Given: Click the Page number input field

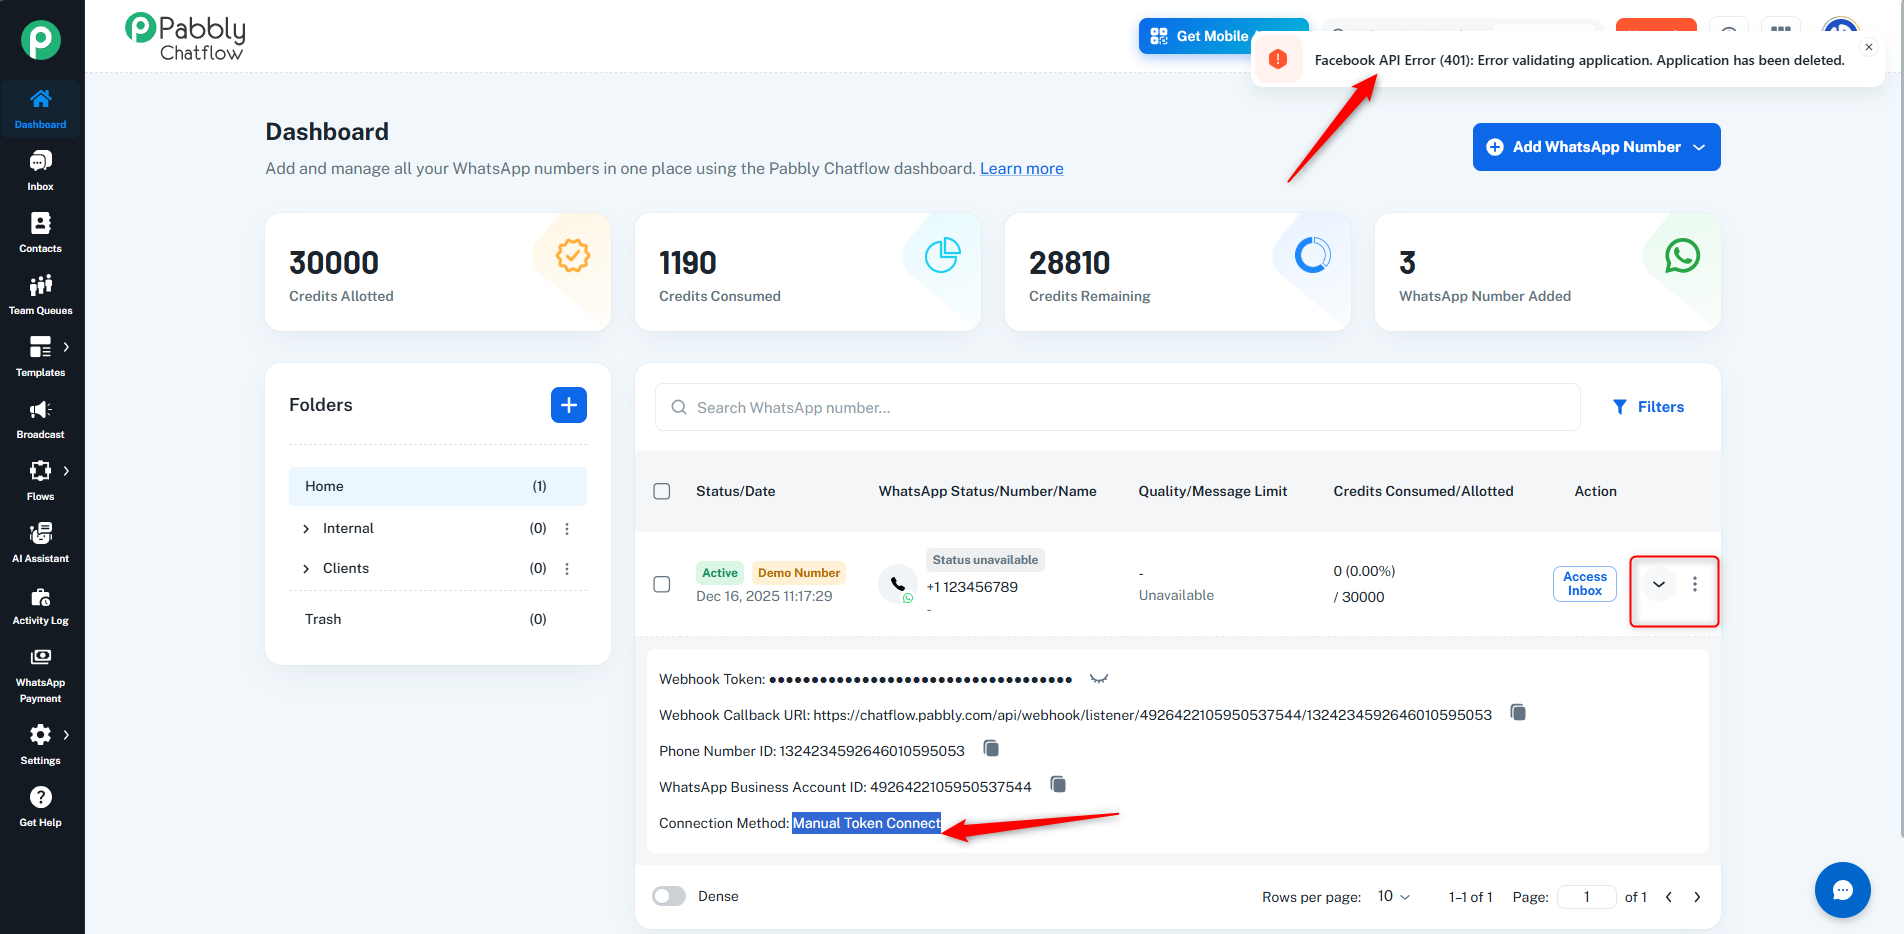Looking at the screenshot, I should coord(1587,897).
